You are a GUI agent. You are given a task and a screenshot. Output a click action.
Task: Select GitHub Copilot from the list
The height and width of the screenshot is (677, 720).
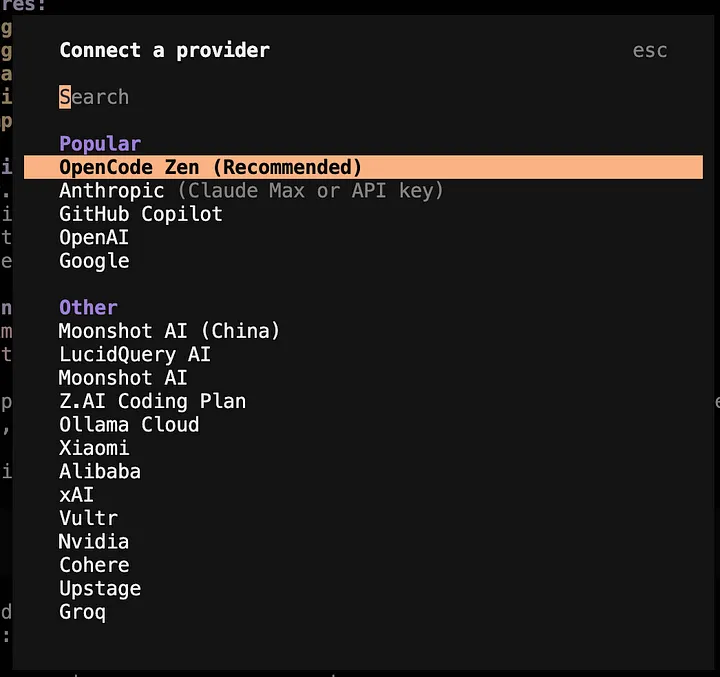[x=141, y=214]
